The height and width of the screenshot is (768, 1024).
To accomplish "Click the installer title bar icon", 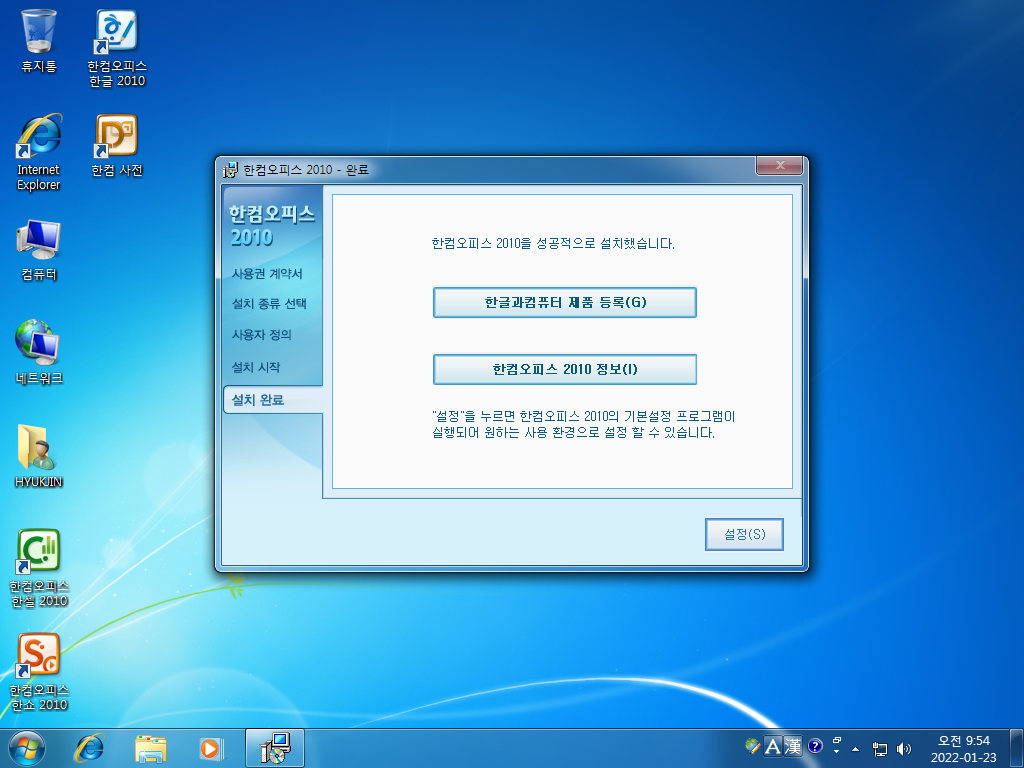I will pos(230,170).
